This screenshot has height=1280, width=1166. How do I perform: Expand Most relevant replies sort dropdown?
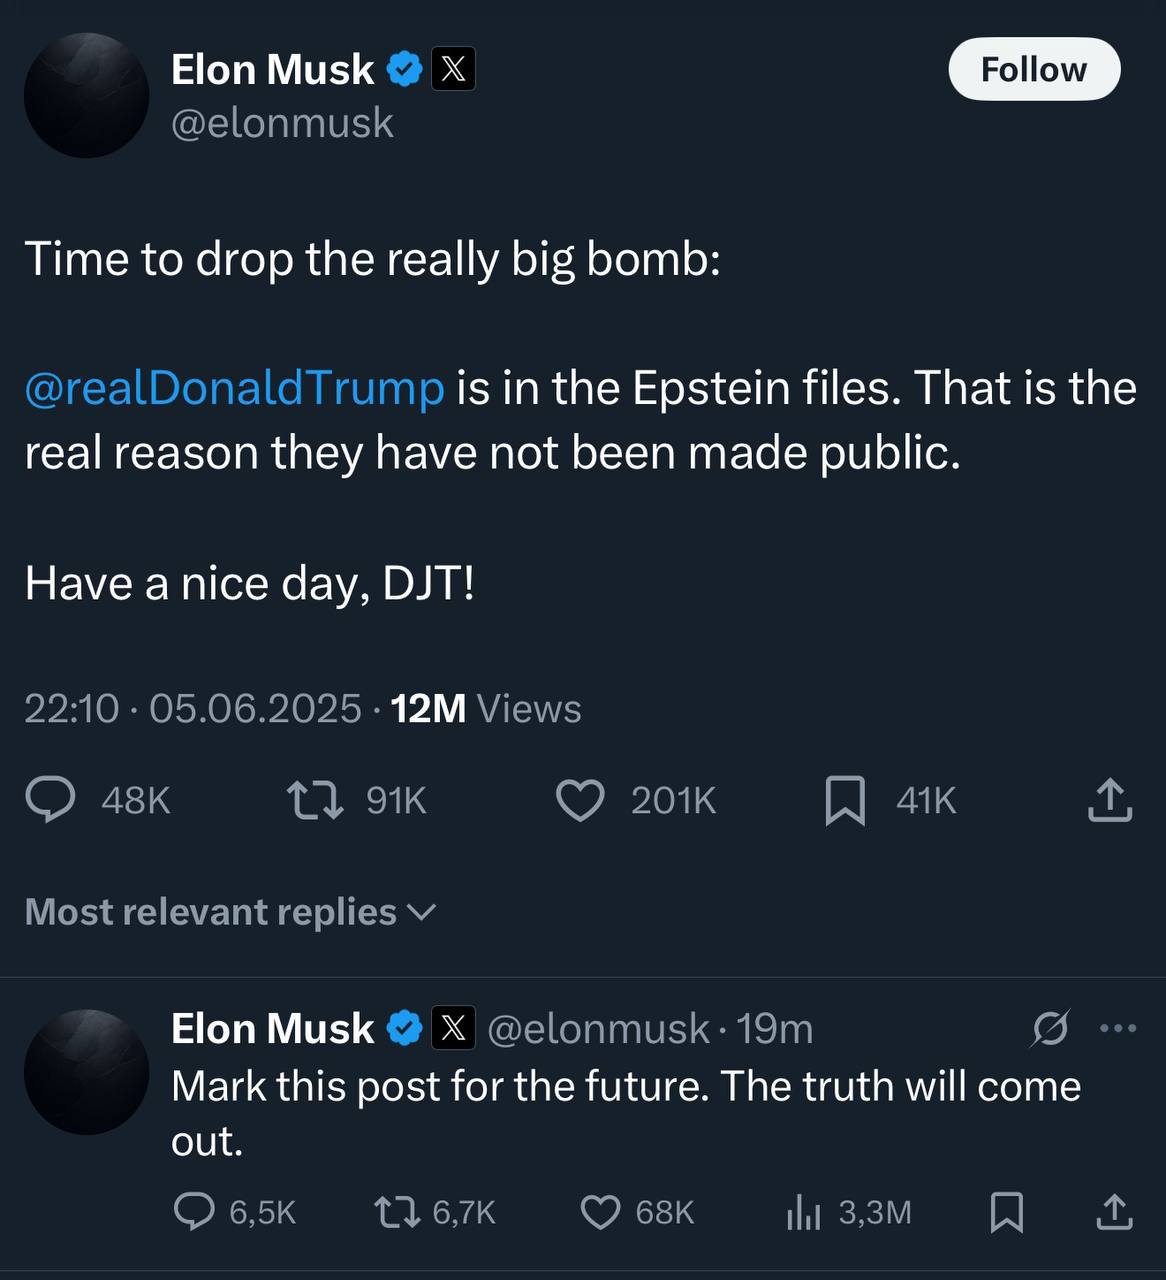tap(231, 911)
